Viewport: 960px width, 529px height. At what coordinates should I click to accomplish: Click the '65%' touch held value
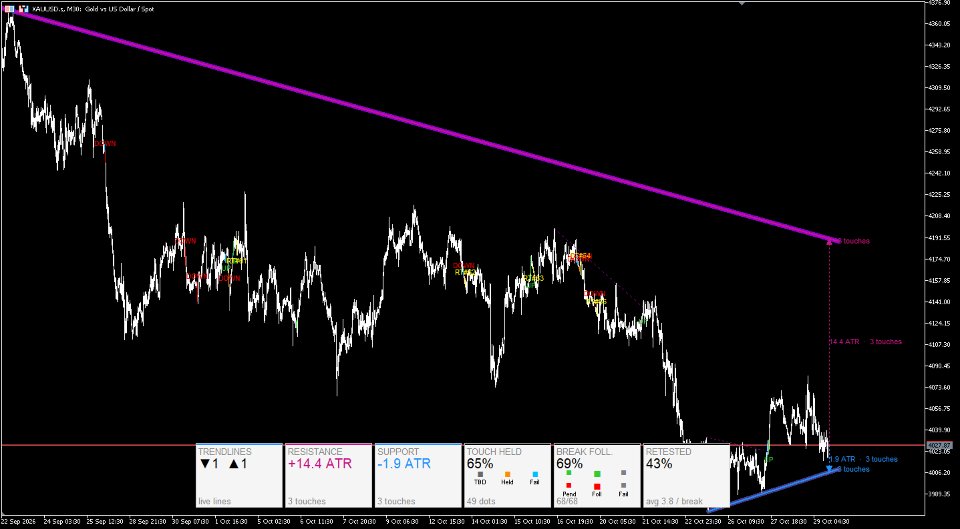click(x=480, y=464)
